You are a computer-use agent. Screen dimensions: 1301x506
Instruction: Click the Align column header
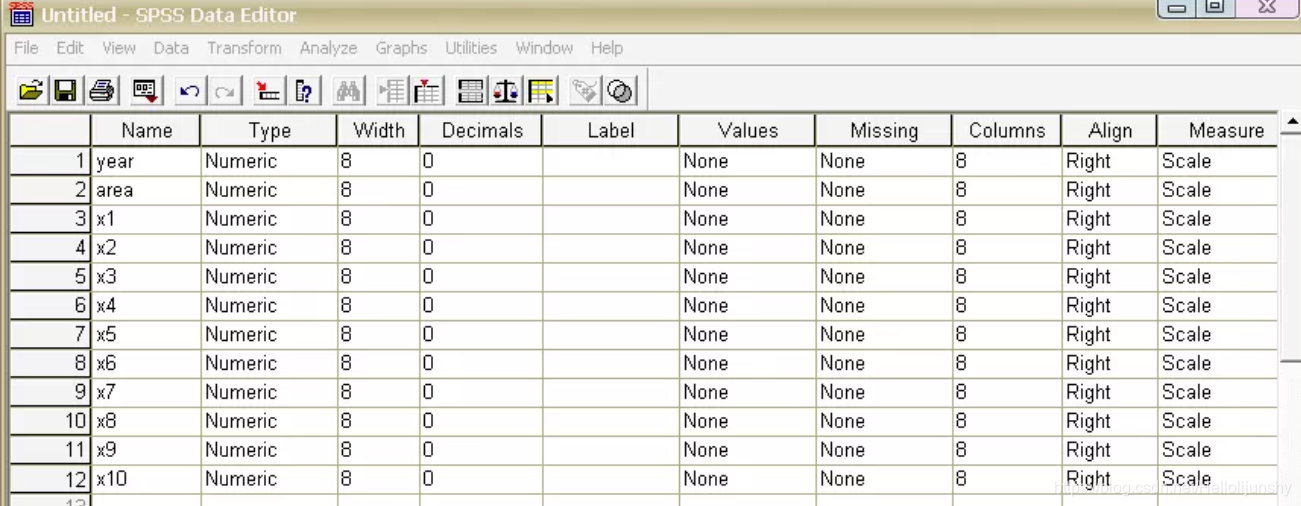[x=1110, y=131]
